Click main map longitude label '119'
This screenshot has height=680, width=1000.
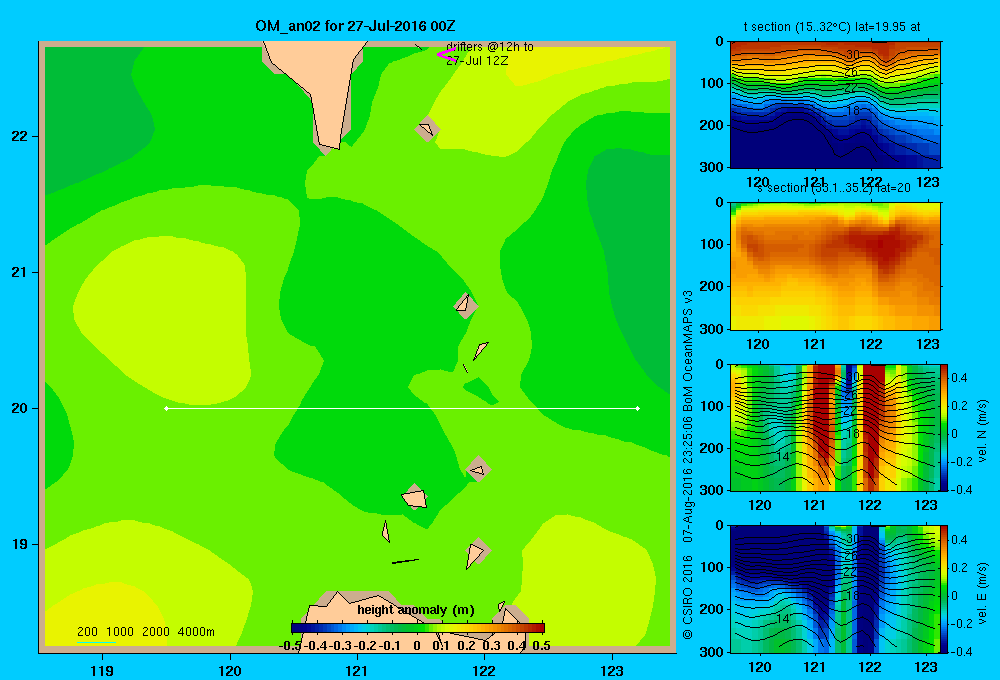click(x=102, y=670)
